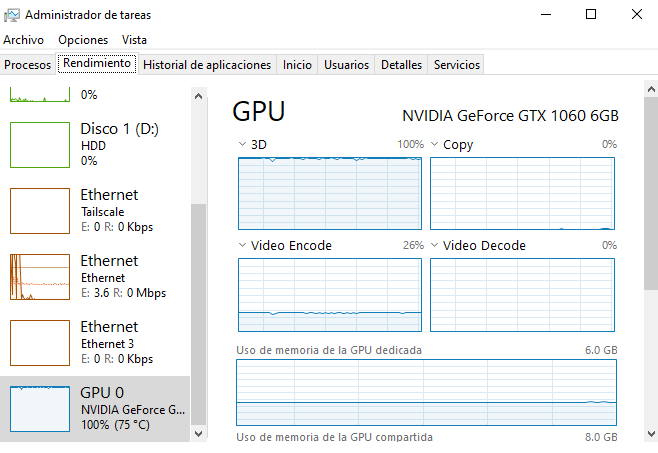Screen dimensions: 658x453
Task: Select the Disco 1 (D:) graph thumbnail
Action: 39,145
